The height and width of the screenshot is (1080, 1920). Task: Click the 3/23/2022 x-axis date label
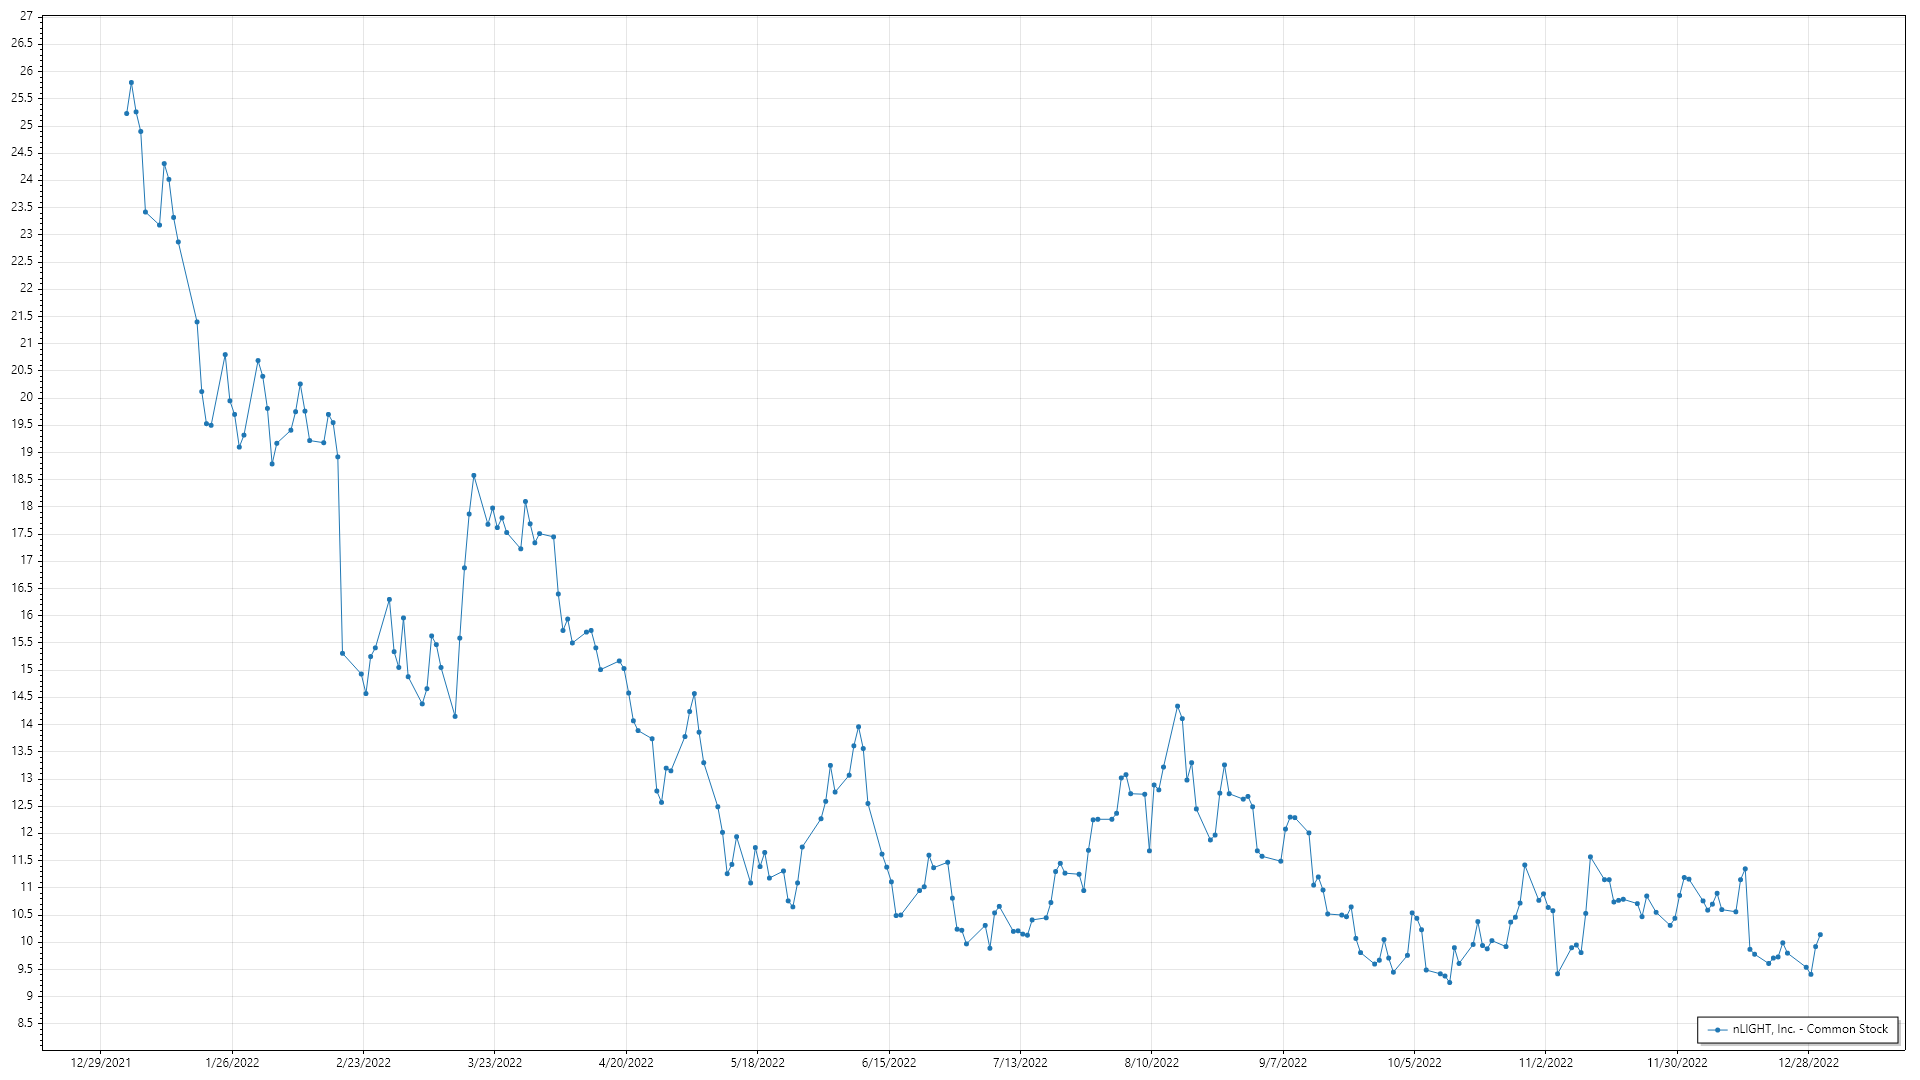coord(495,1063)
